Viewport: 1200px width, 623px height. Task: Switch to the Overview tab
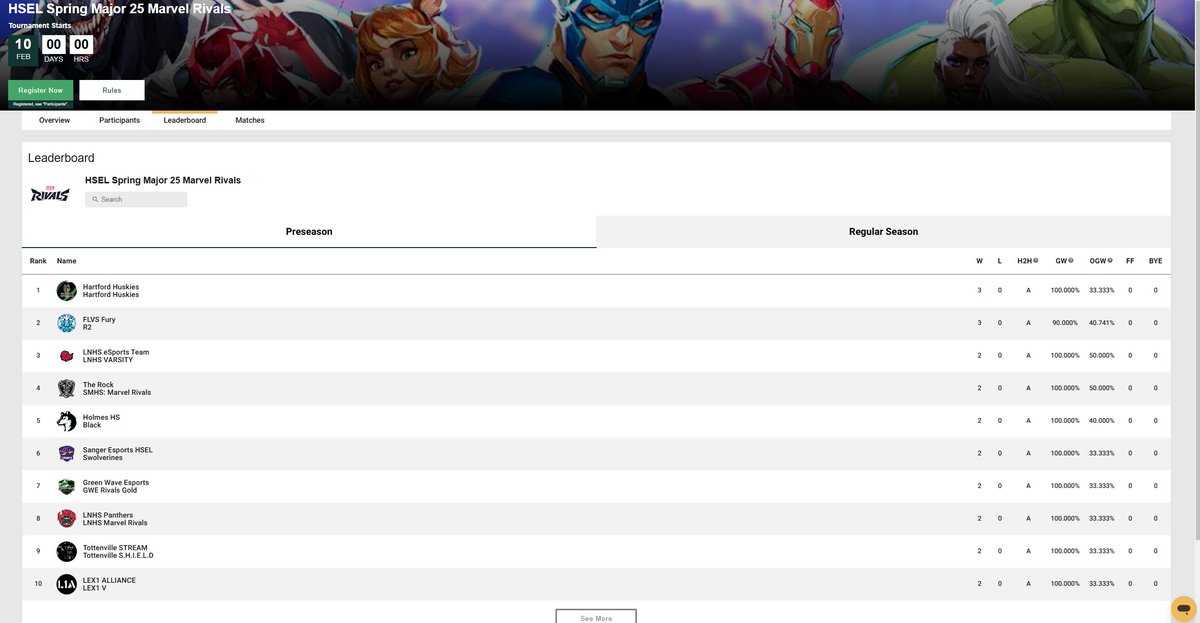[x=55, y=120]
